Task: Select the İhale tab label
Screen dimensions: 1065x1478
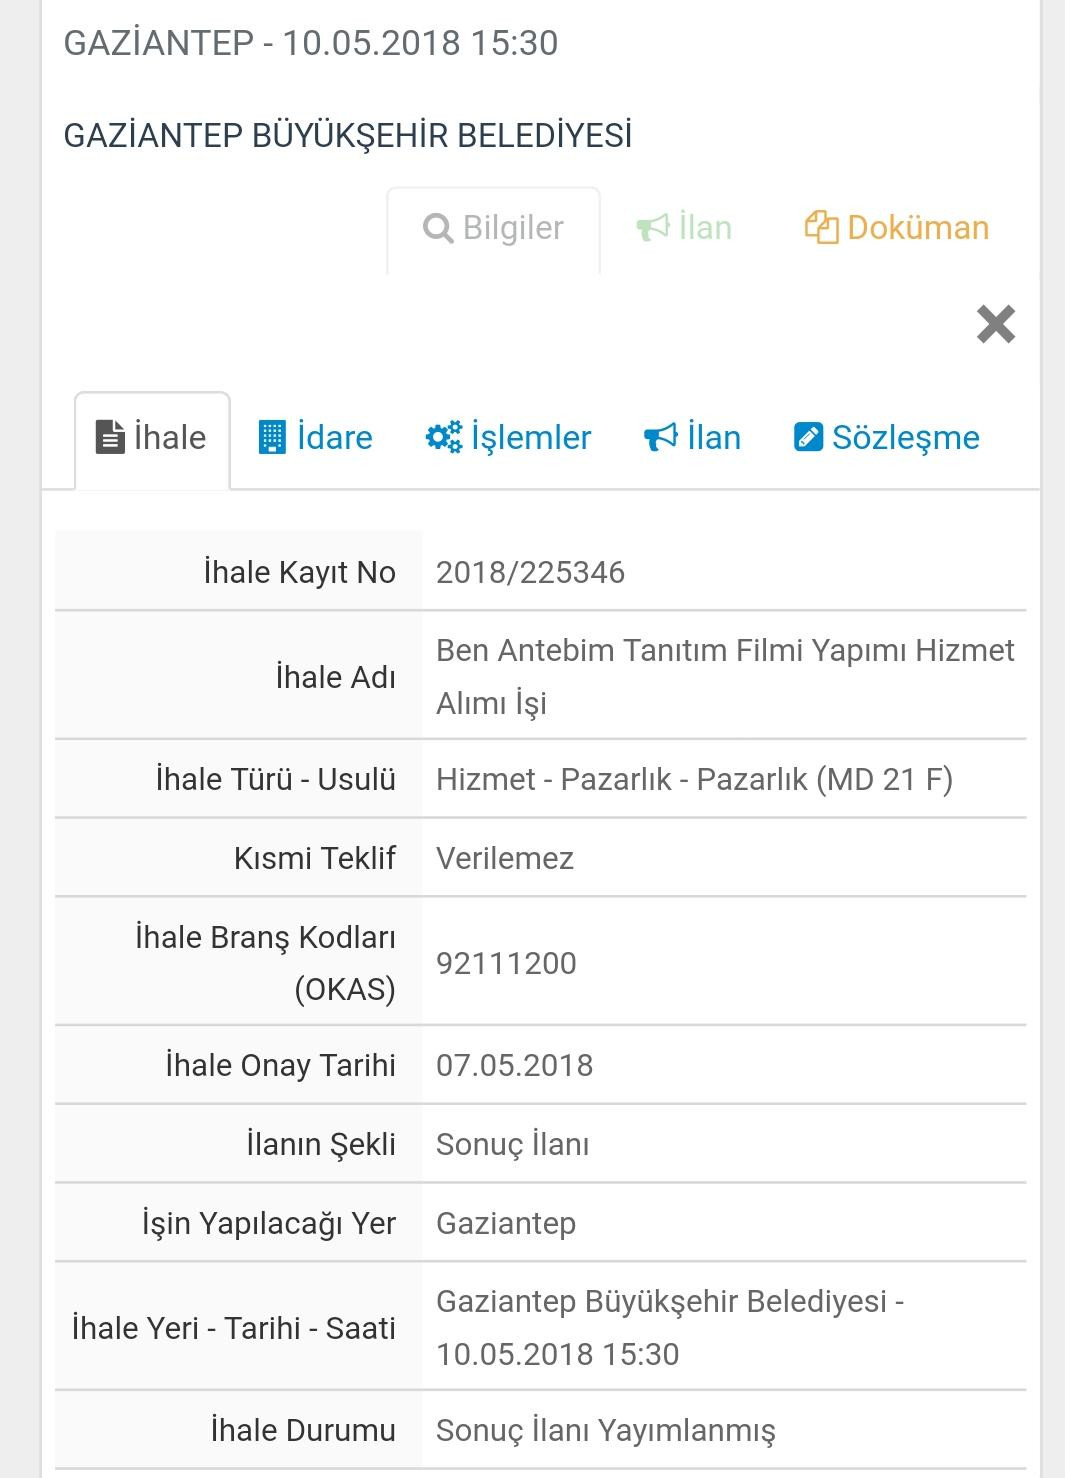Action: pos(170,437)
